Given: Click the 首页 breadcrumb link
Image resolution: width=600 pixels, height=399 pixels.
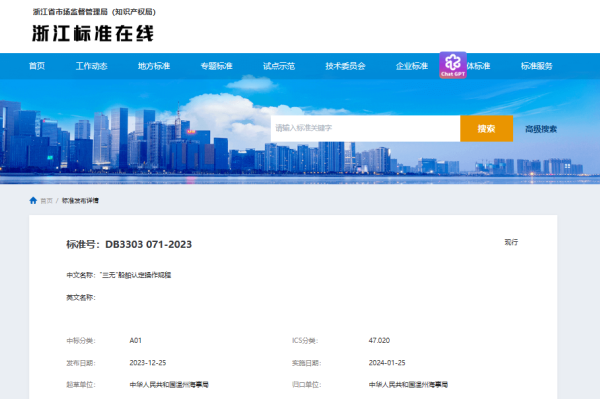Looking at the screenshot, I should click(x=46, y=201).
